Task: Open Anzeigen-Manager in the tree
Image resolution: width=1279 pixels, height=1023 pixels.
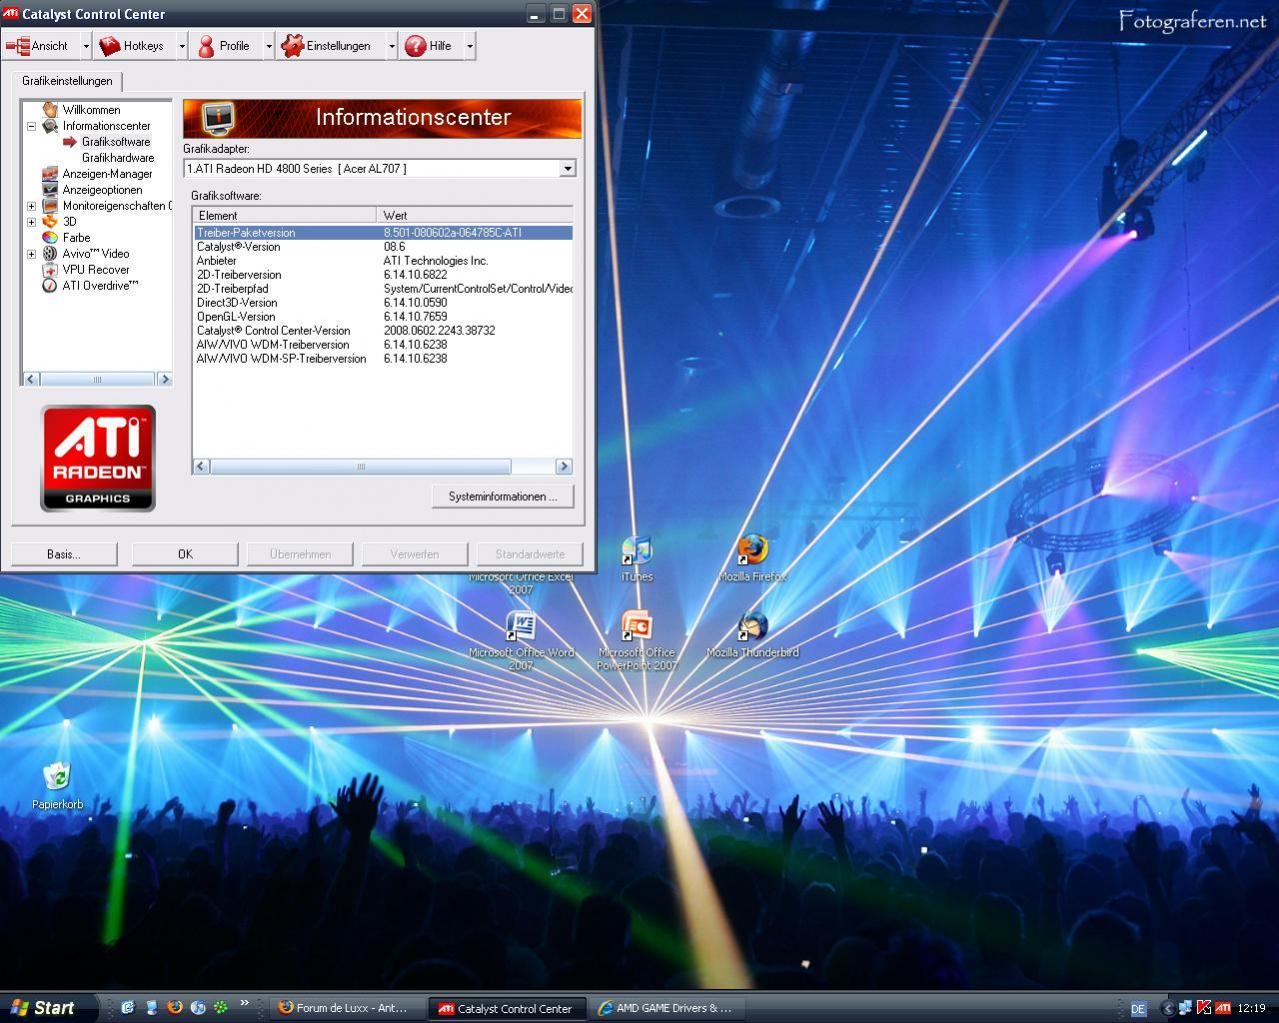Action: click(107, 174)
